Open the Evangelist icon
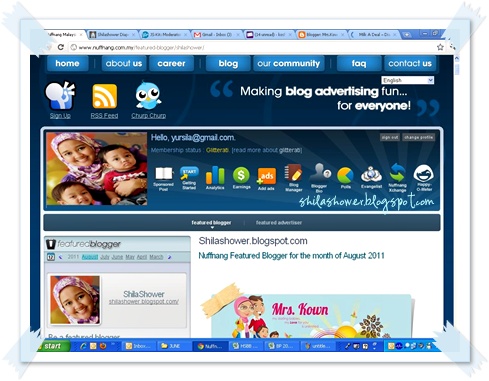 [371, 174]
